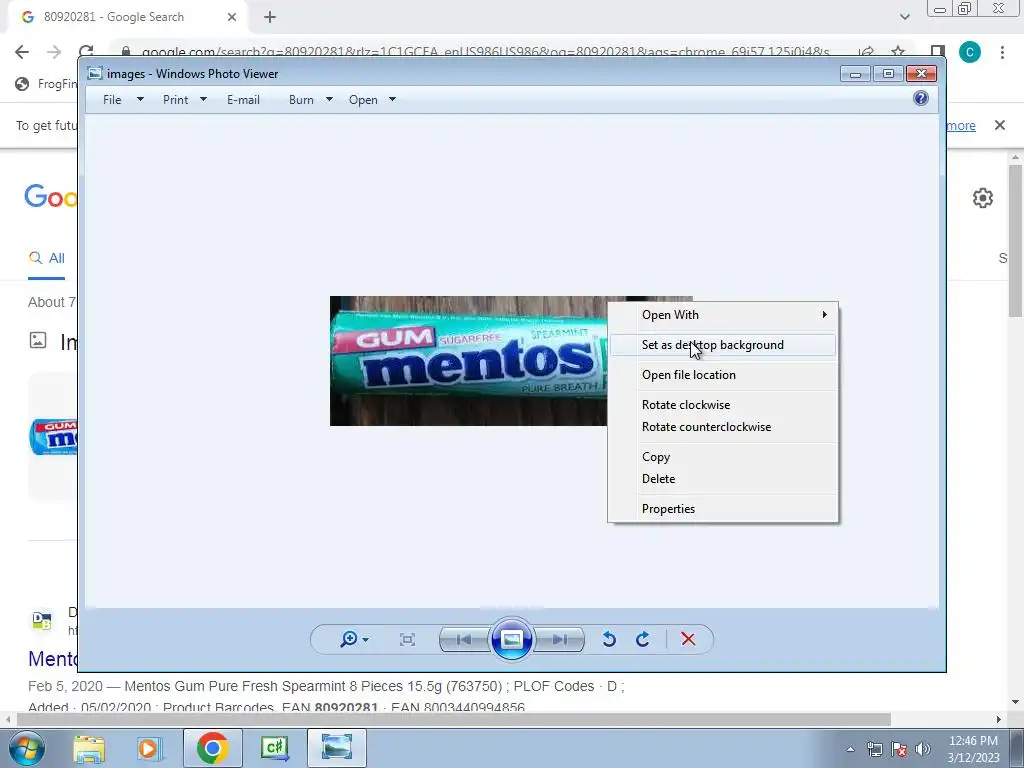This screenshot has width=1024, height=768.
Task: Select Open file location
Action: click(723, 375)
